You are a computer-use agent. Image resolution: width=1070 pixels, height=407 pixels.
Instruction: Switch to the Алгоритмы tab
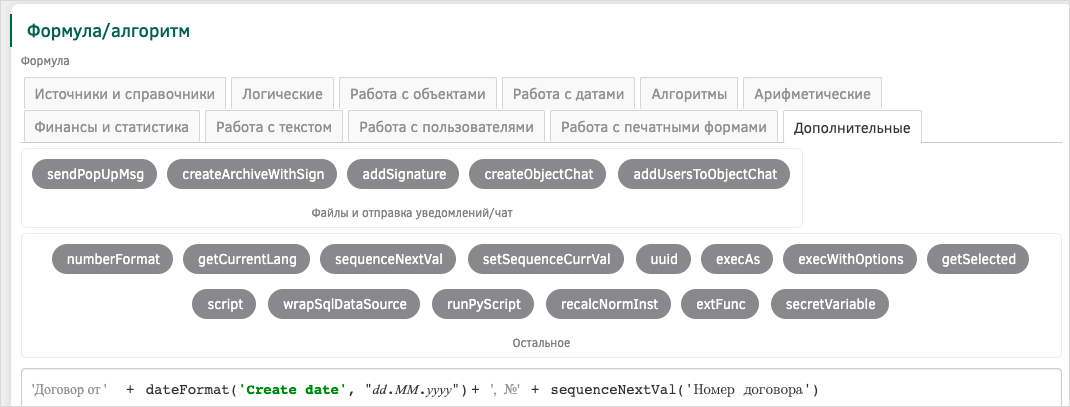coord(689,94)
